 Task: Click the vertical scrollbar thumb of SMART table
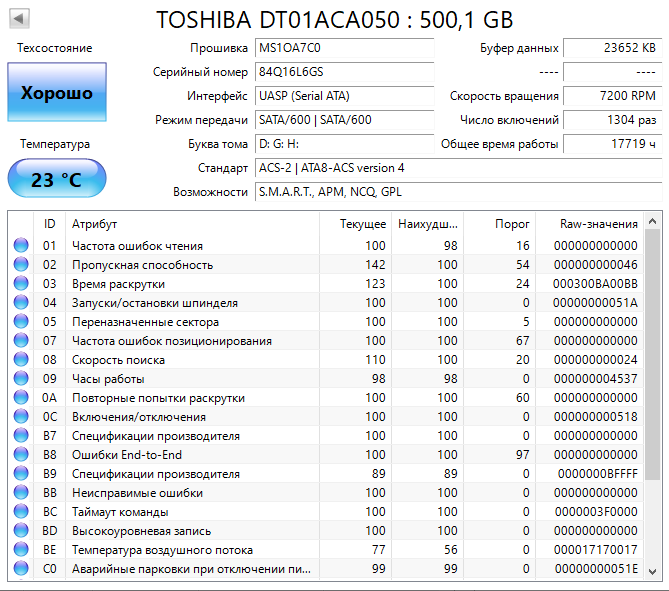click(652, 355)
